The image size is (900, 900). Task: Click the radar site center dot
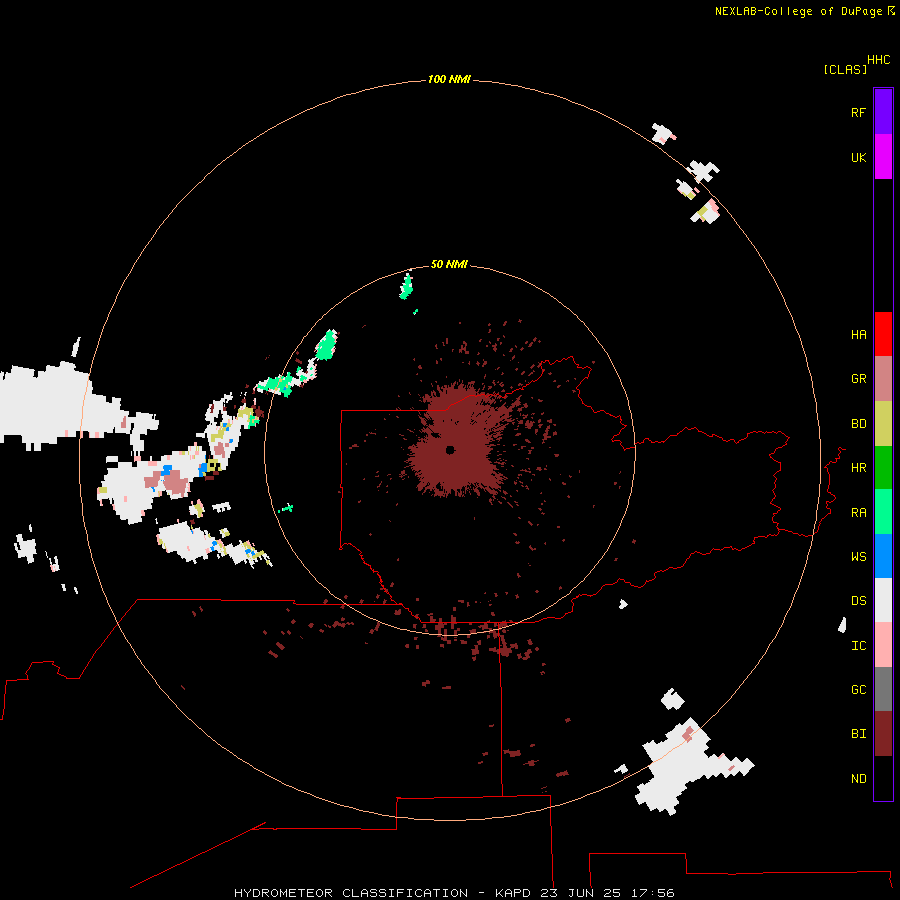tap(450, 449)
